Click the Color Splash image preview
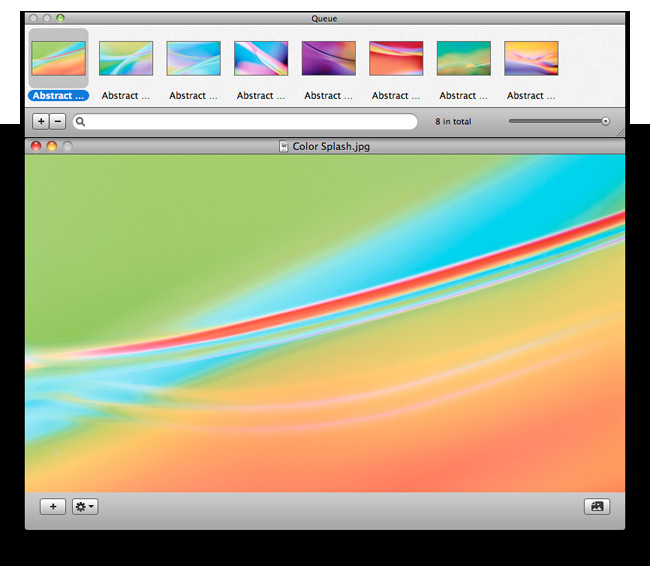The image size is (650, 570). click(x=325, y=323)
